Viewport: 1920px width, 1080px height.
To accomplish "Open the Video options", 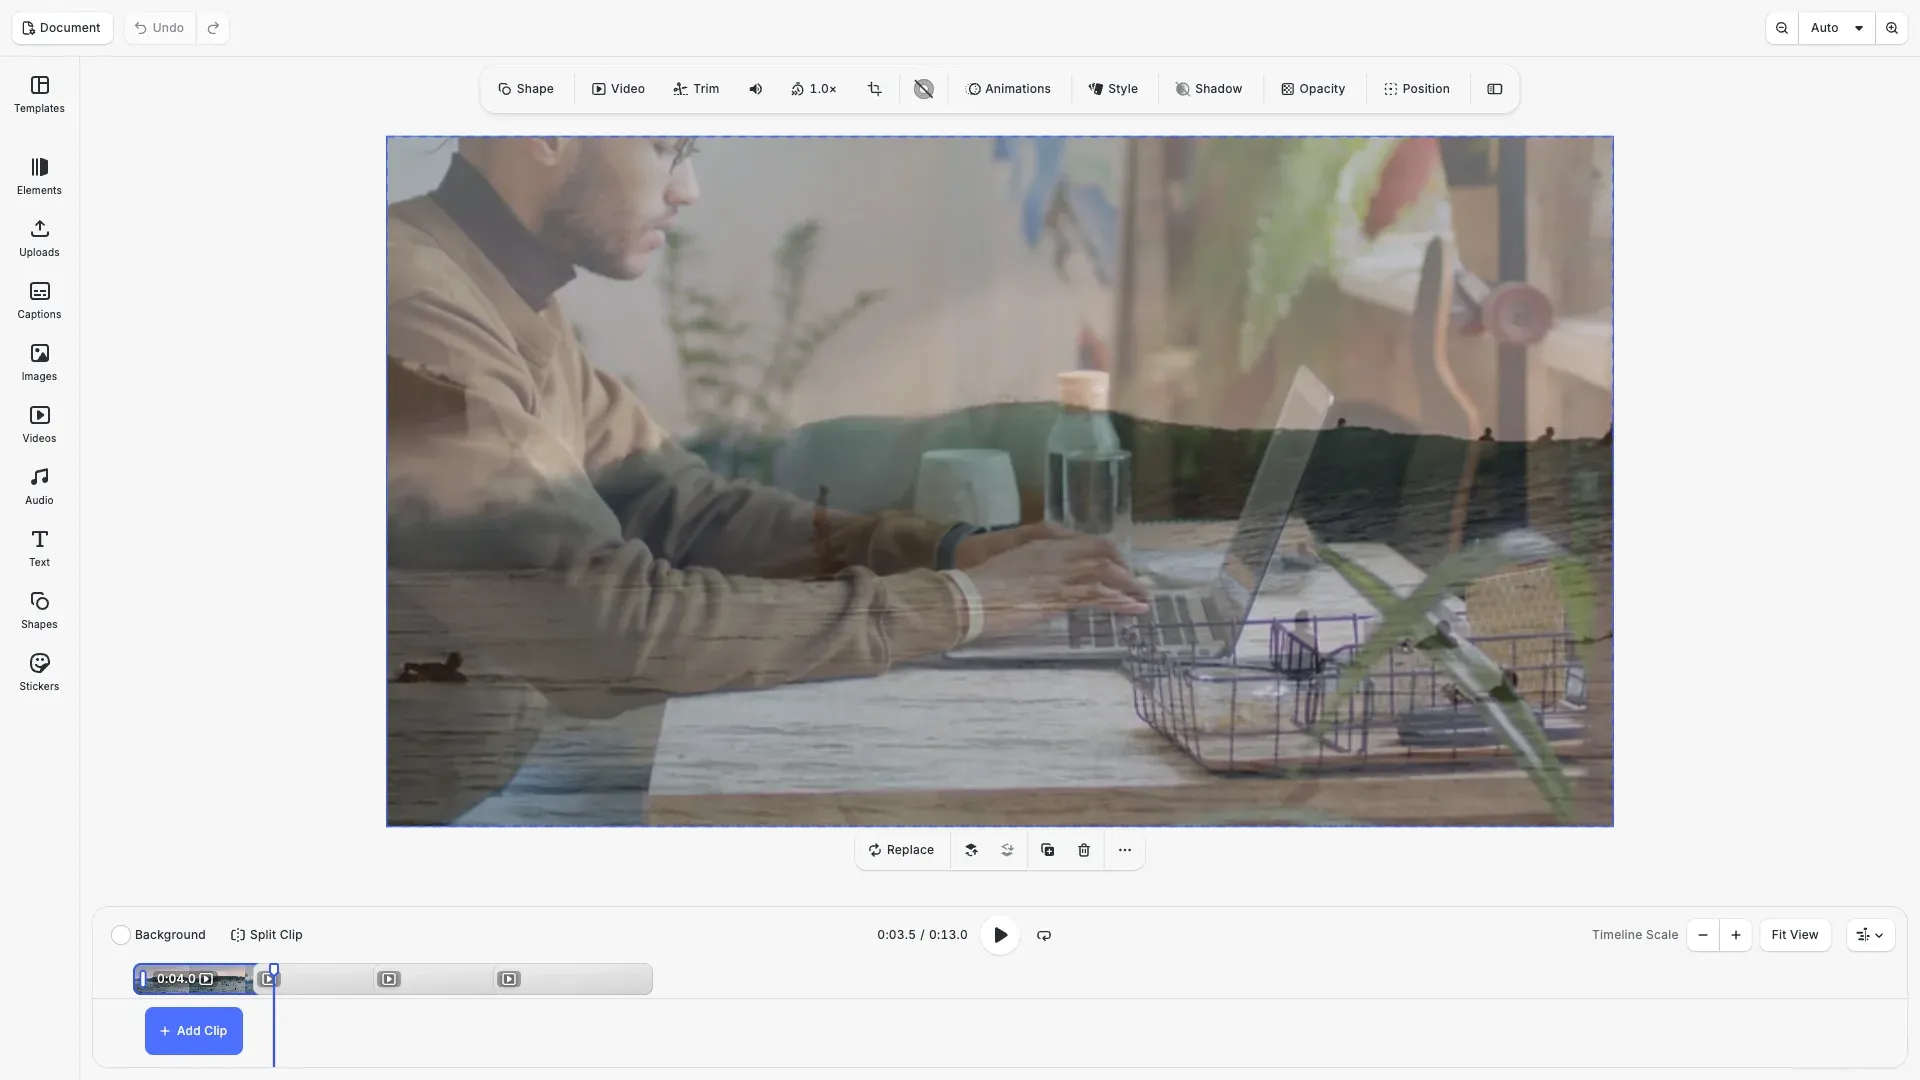I will coord(618,89).
